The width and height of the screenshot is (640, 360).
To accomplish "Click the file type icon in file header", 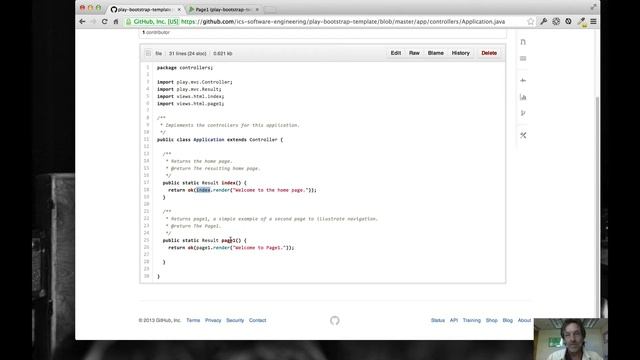I will coord(148,53).
